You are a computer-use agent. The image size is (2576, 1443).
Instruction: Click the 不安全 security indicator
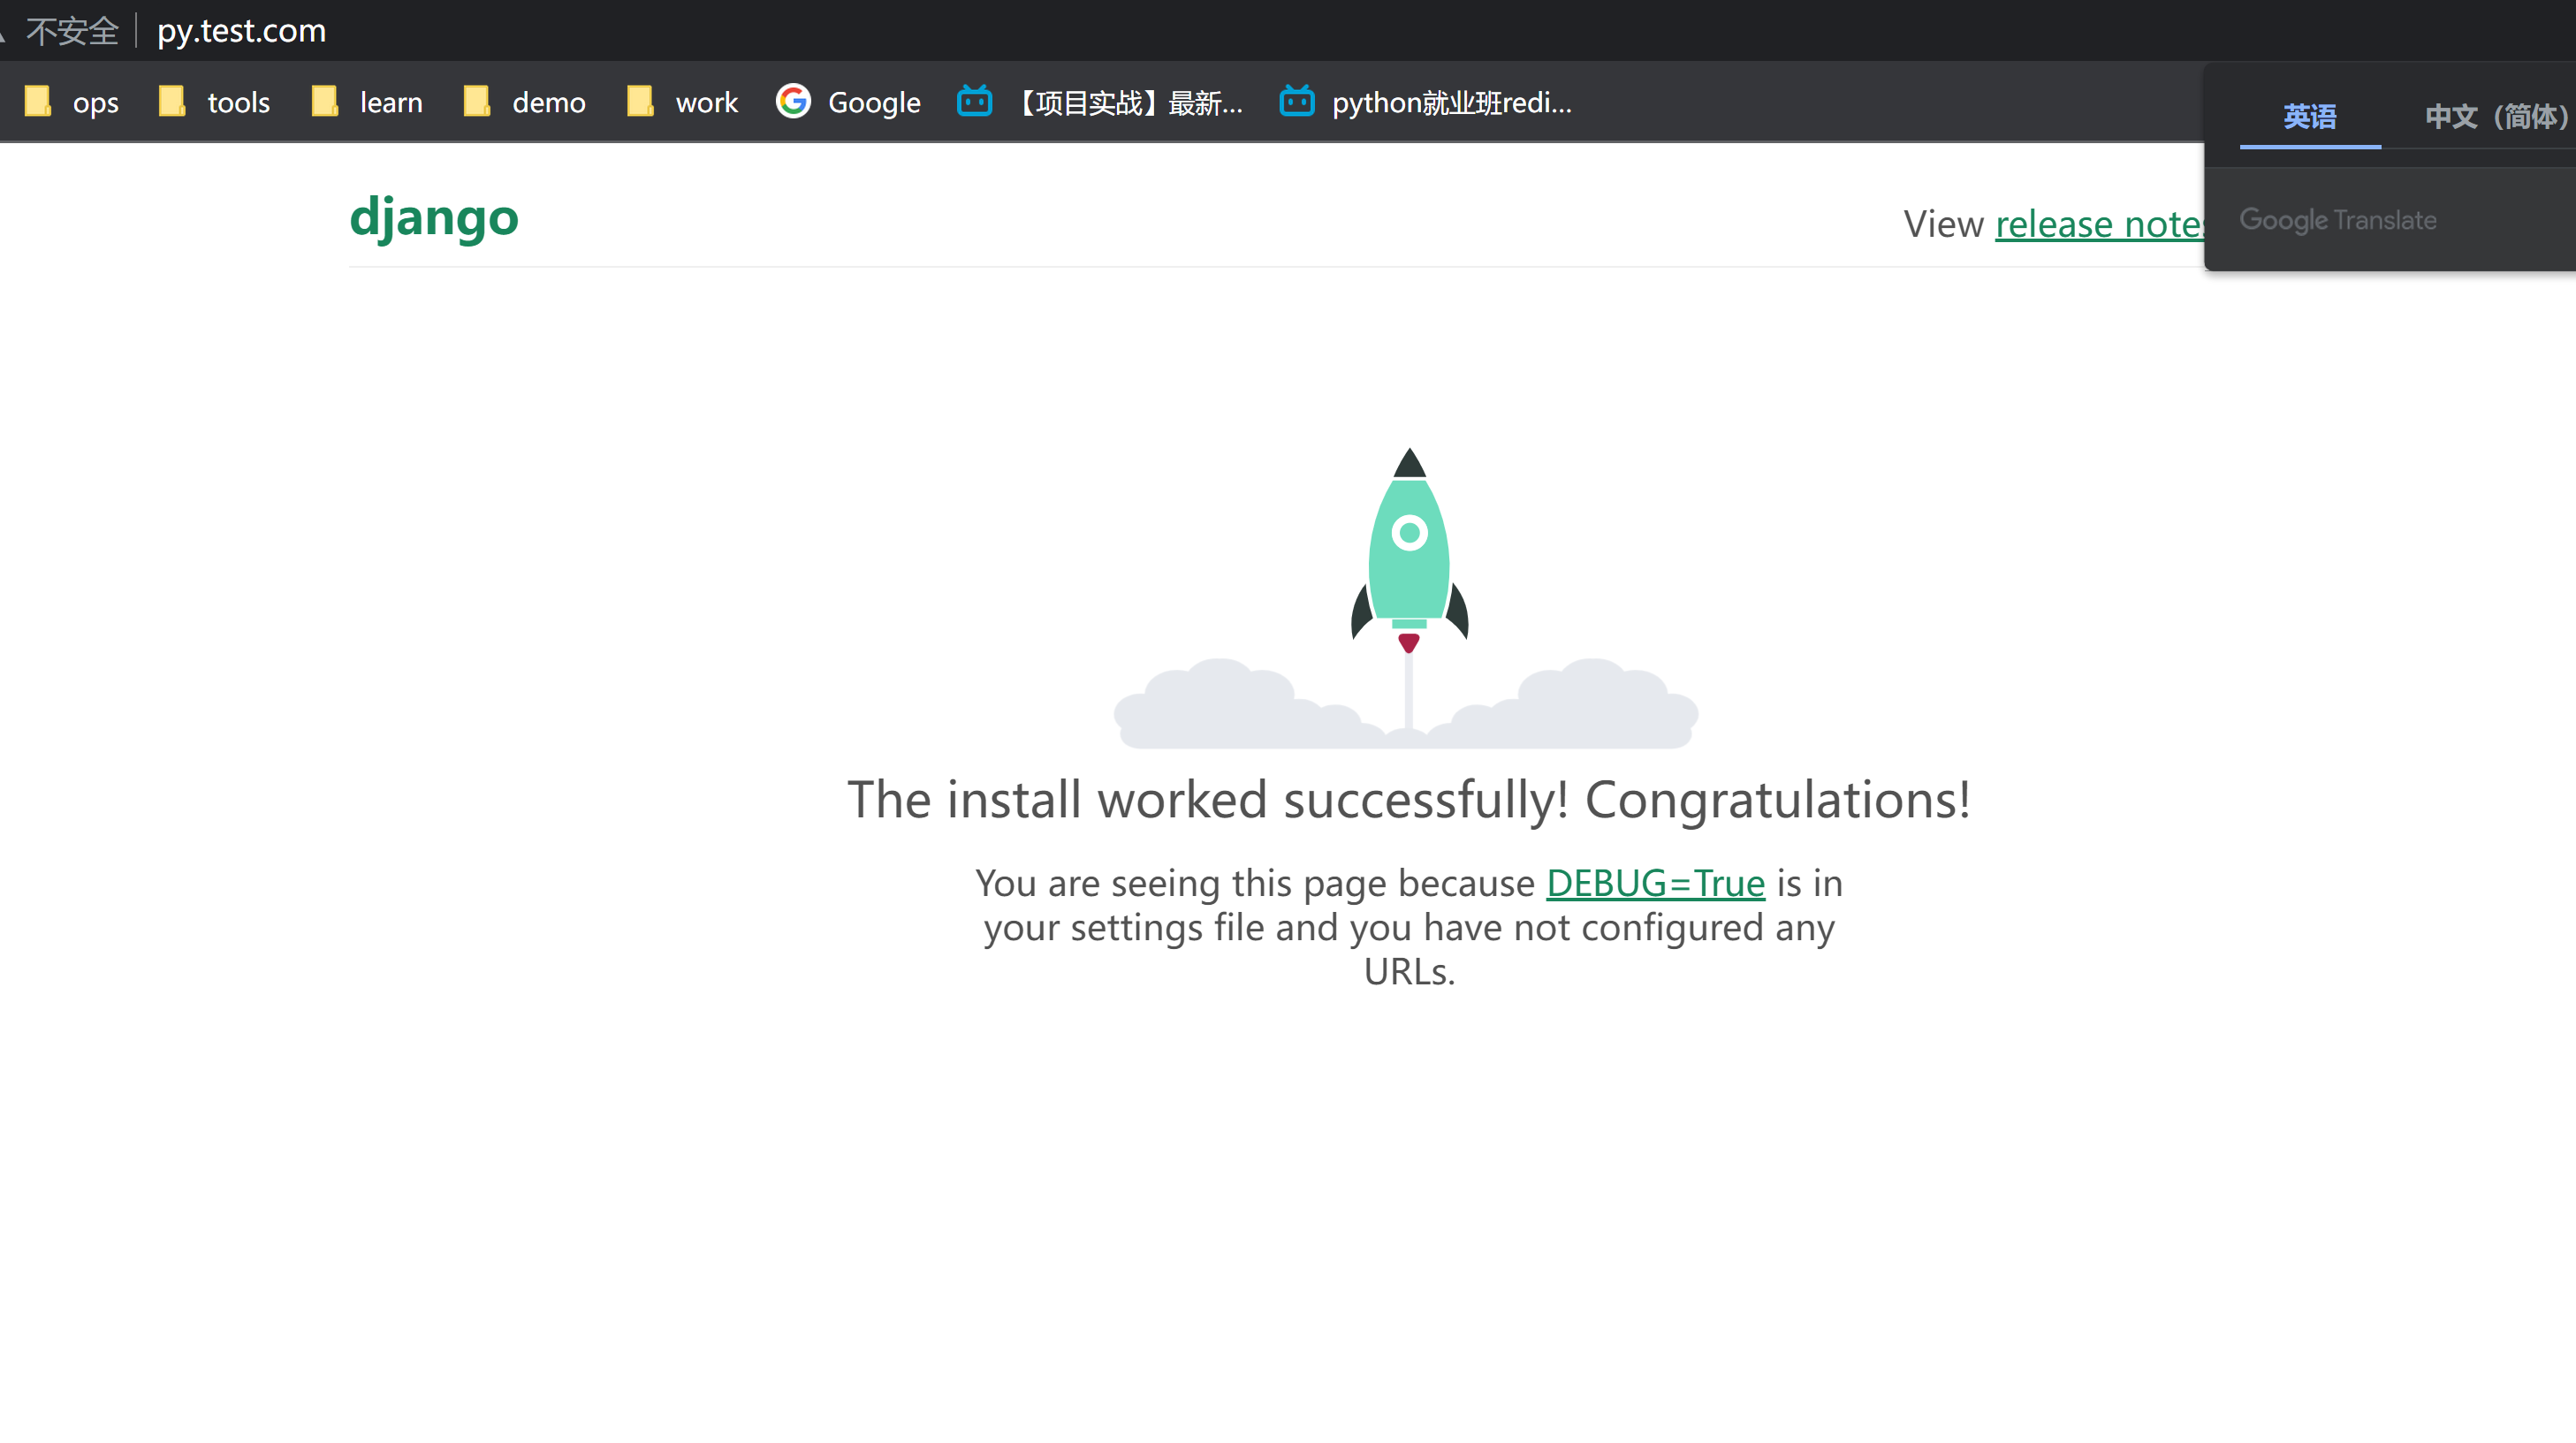click(x=72, y=31)
